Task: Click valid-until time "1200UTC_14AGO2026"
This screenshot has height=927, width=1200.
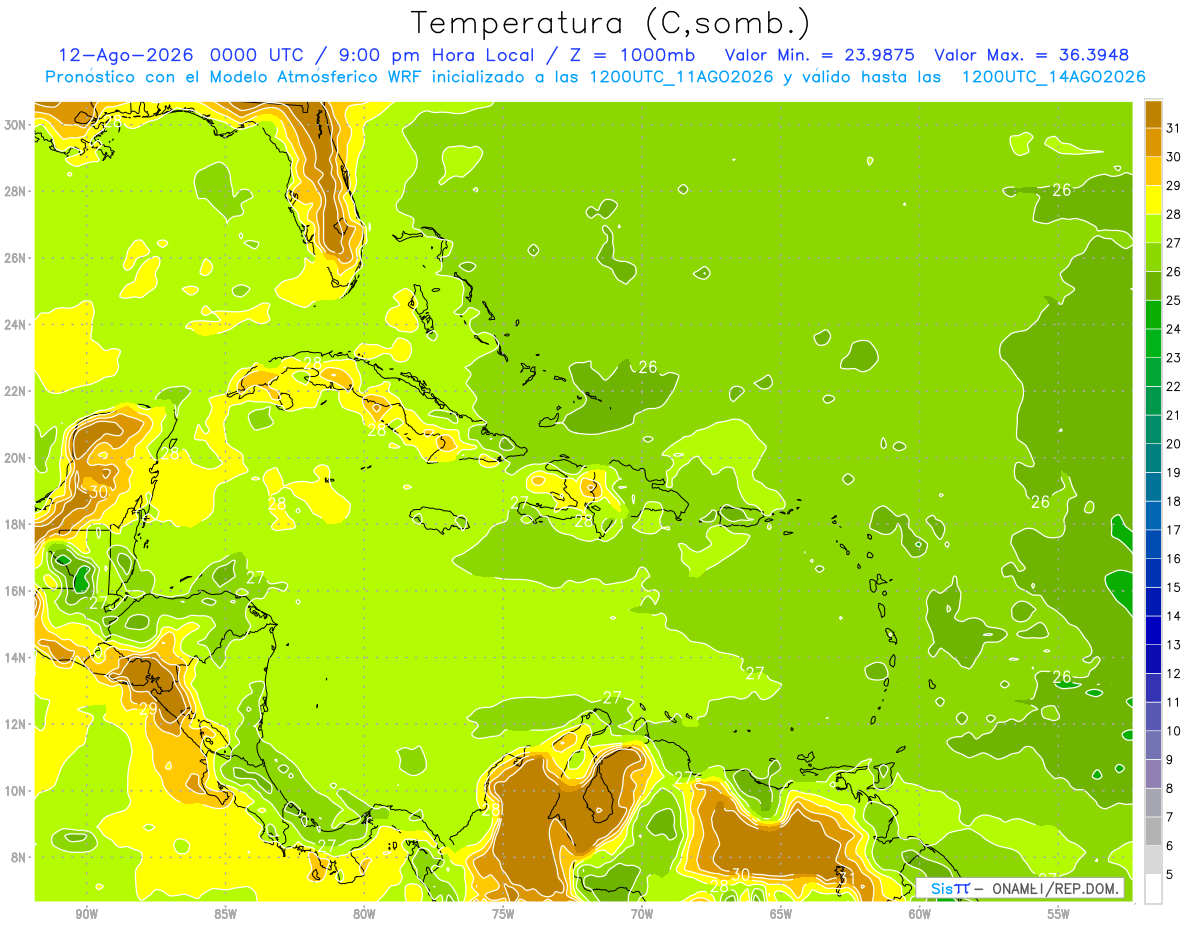Action: point(1053,77)
